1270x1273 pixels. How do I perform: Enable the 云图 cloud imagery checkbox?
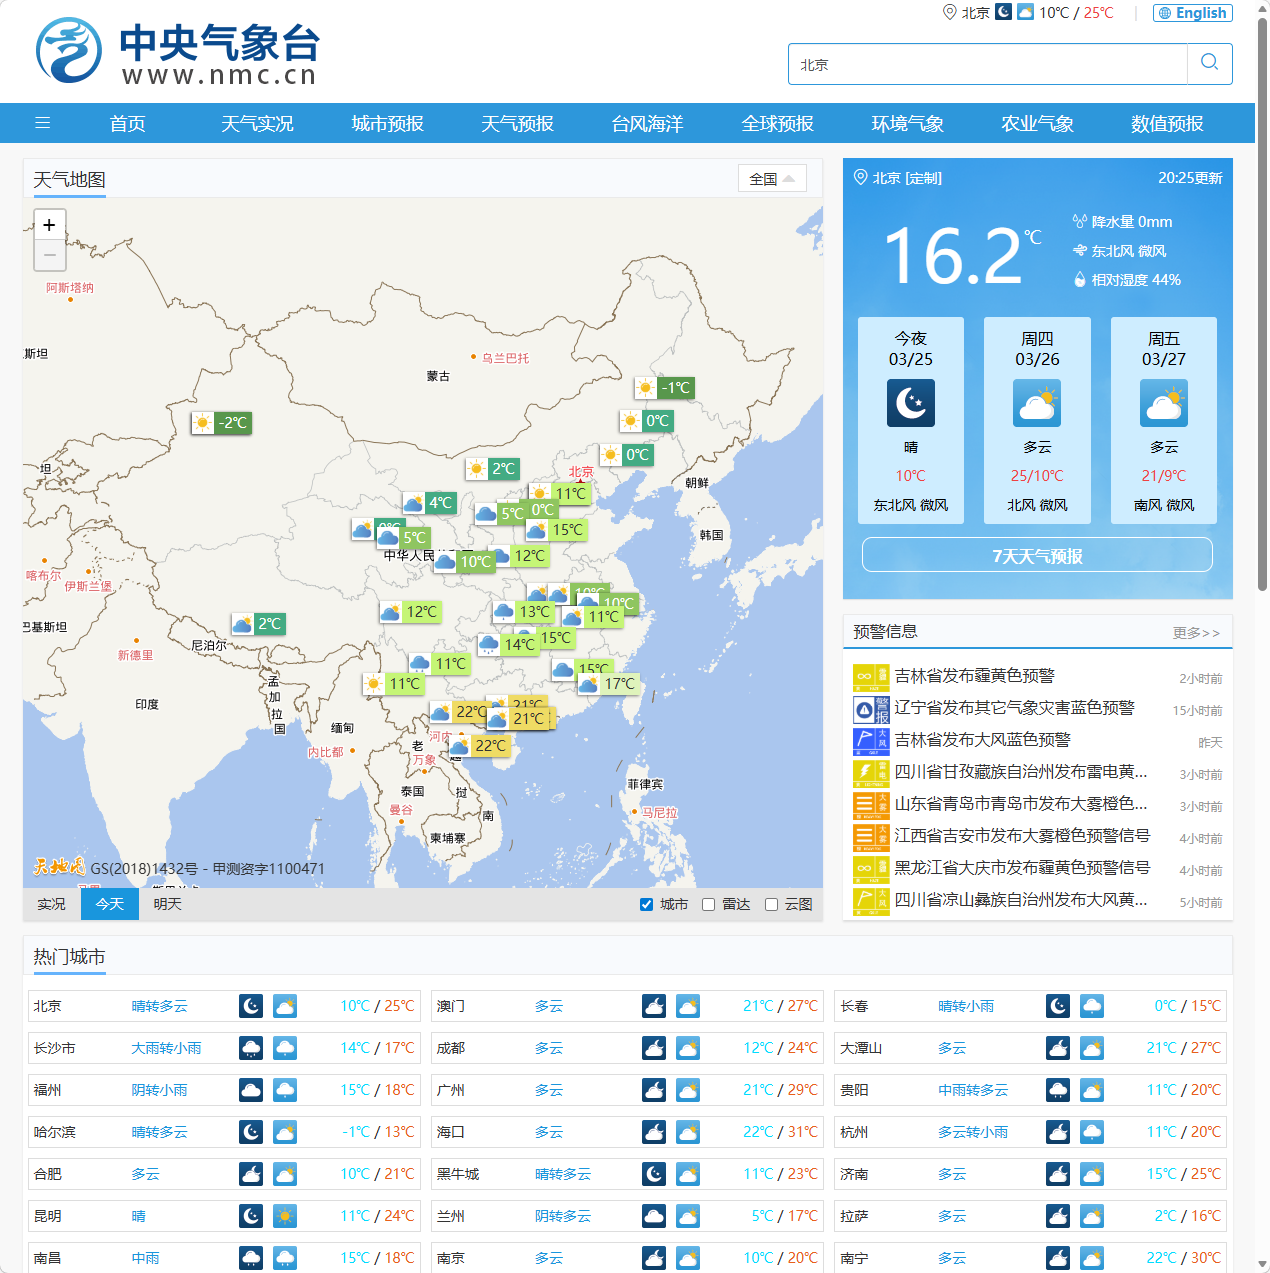[x=771, y=904]
